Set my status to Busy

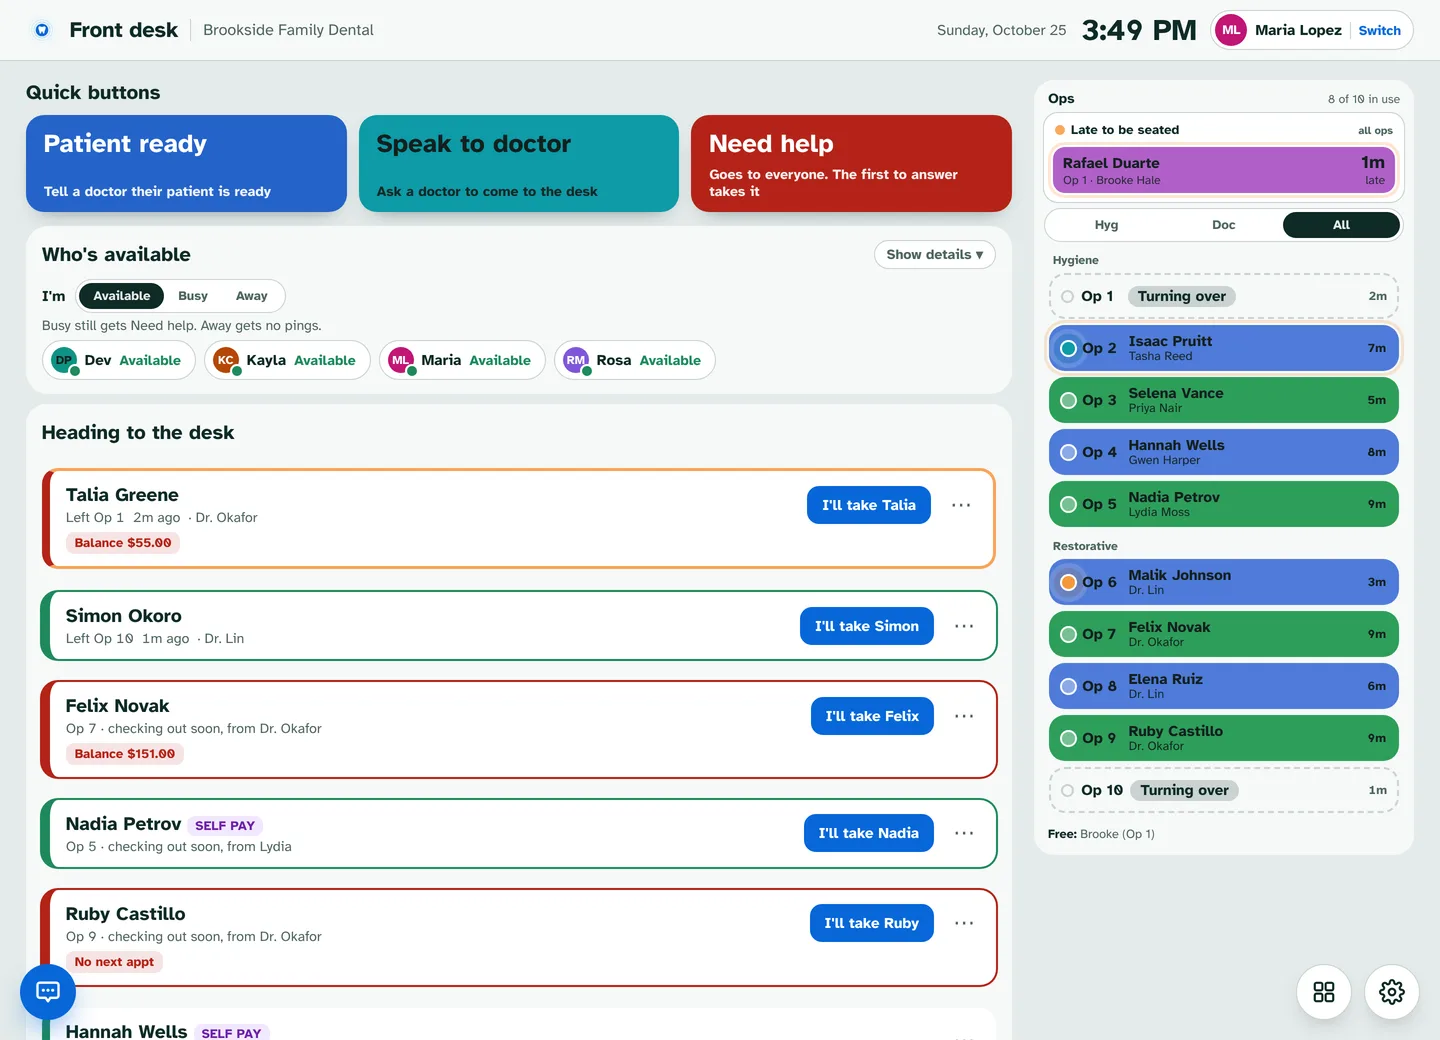[193, 296]
